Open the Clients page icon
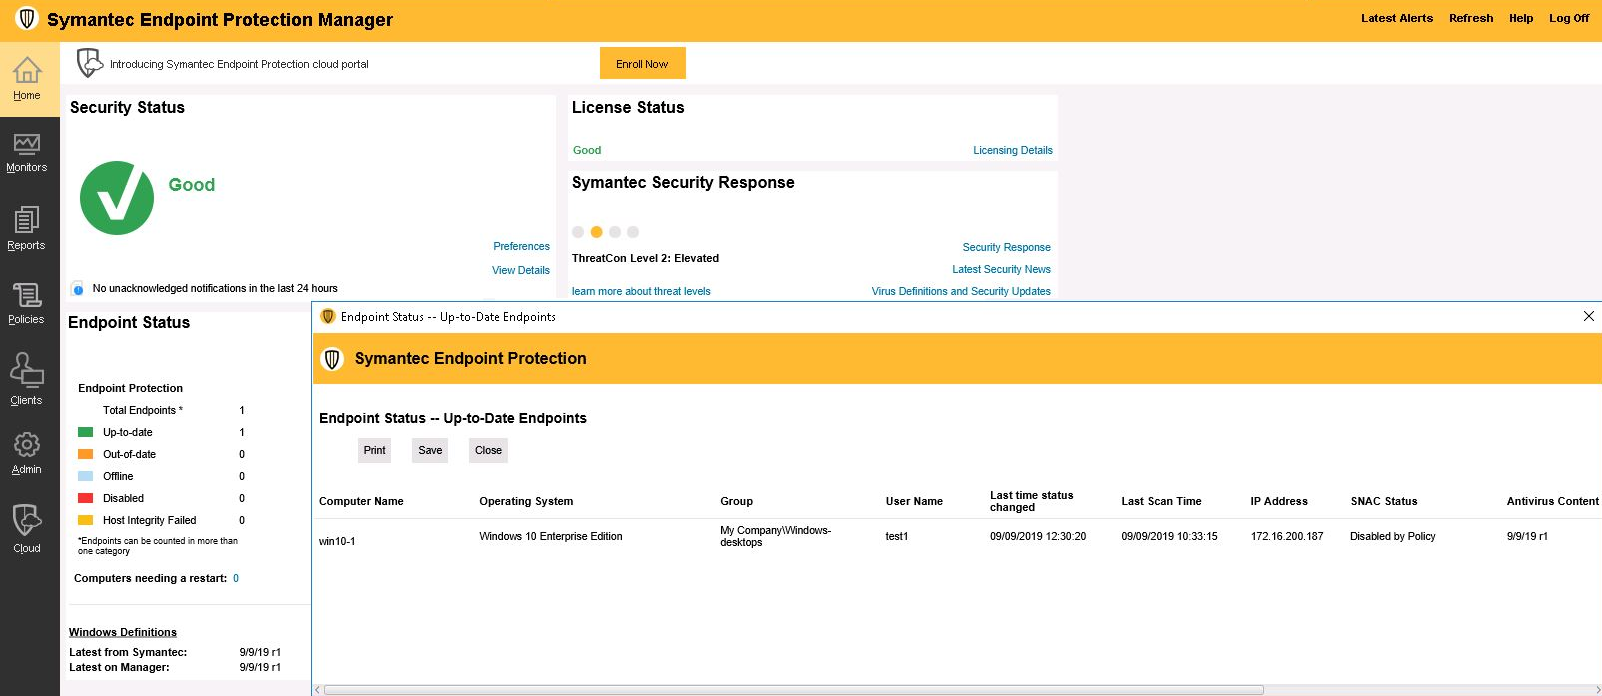The image size is (1602, 696). pyautogui.click(x=27, y=372)
